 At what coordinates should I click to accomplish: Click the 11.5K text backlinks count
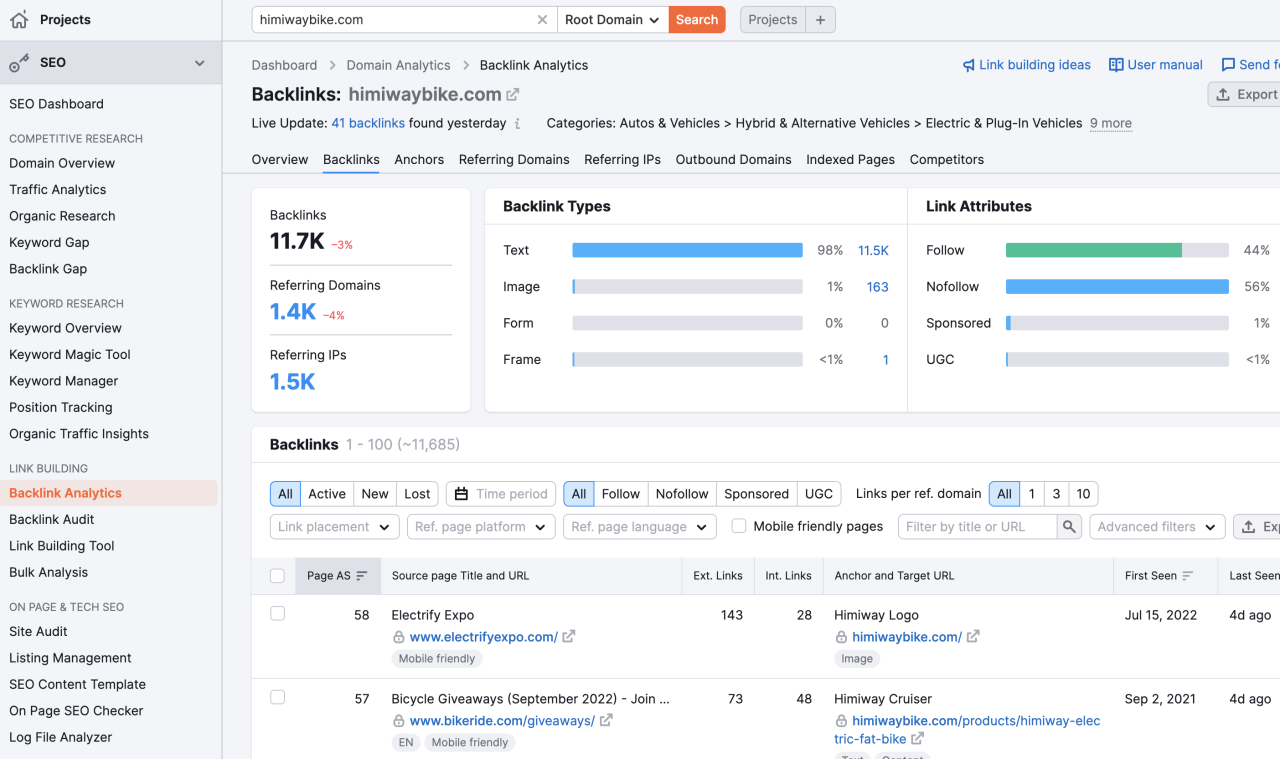(x=873, y=251)
